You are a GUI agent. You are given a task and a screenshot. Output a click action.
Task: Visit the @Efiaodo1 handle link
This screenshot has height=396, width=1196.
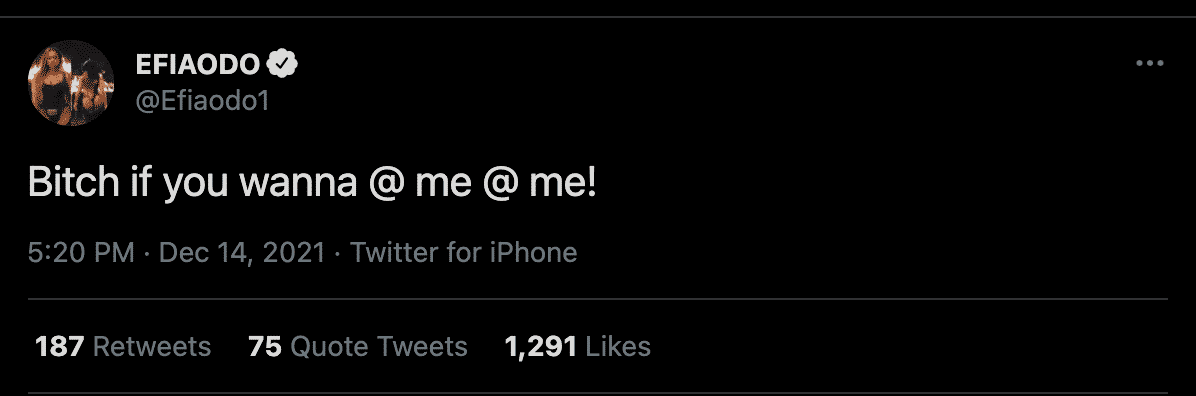click(x=202, y=102)
